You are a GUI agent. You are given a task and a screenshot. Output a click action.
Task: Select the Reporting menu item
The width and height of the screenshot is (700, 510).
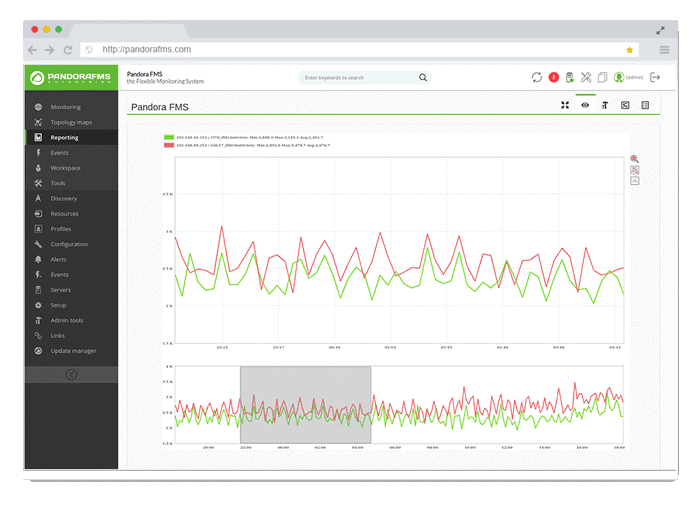point(64,138)
